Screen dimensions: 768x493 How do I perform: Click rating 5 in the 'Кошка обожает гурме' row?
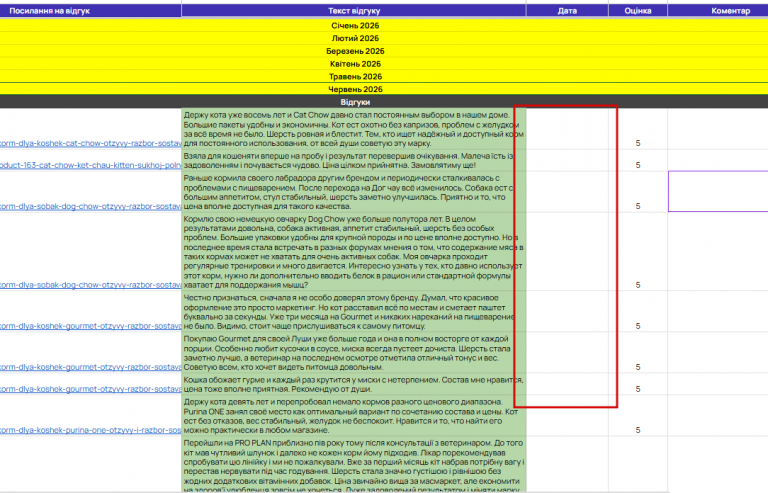[x=638, y=389]
